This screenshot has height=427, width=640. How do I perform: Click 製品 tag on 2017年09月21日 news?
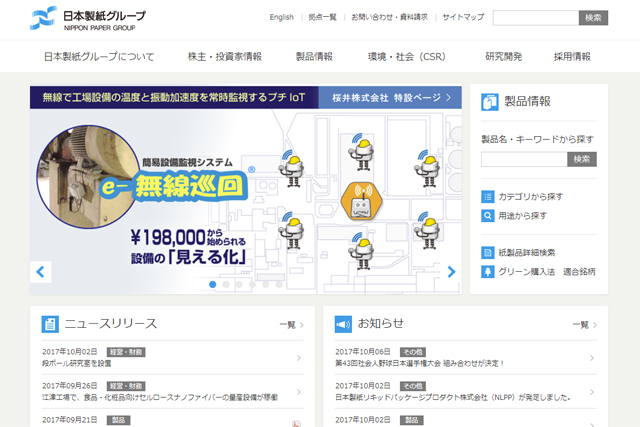coord(118,420)
